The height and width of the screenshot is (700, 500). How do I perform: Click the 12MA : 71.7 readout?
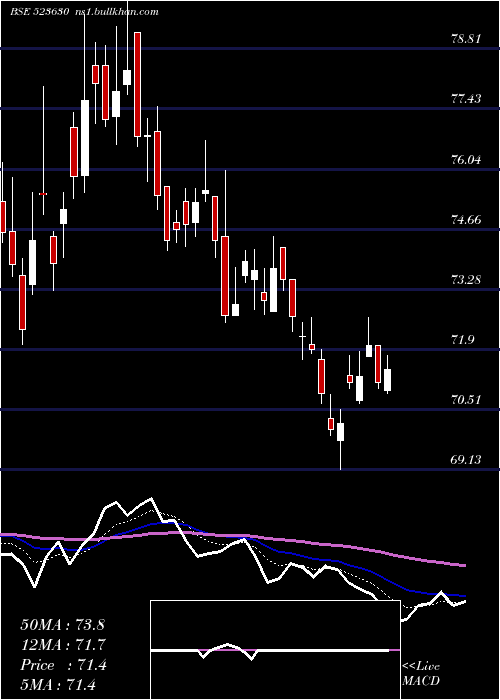62,645
